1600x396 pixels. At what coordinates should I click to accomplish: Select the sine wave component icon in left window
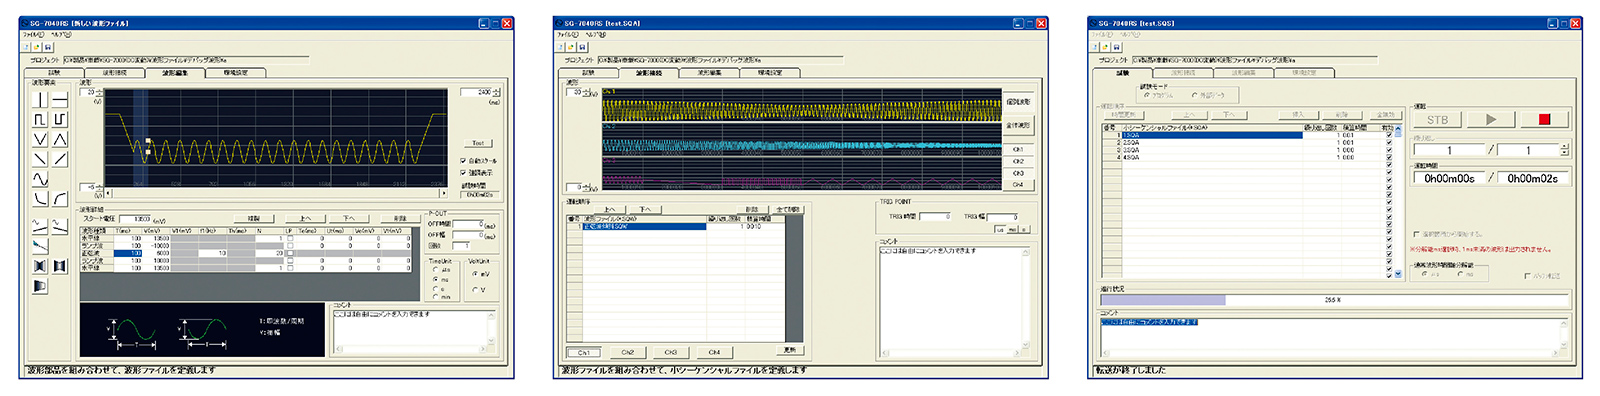click(x=40, y=179)
